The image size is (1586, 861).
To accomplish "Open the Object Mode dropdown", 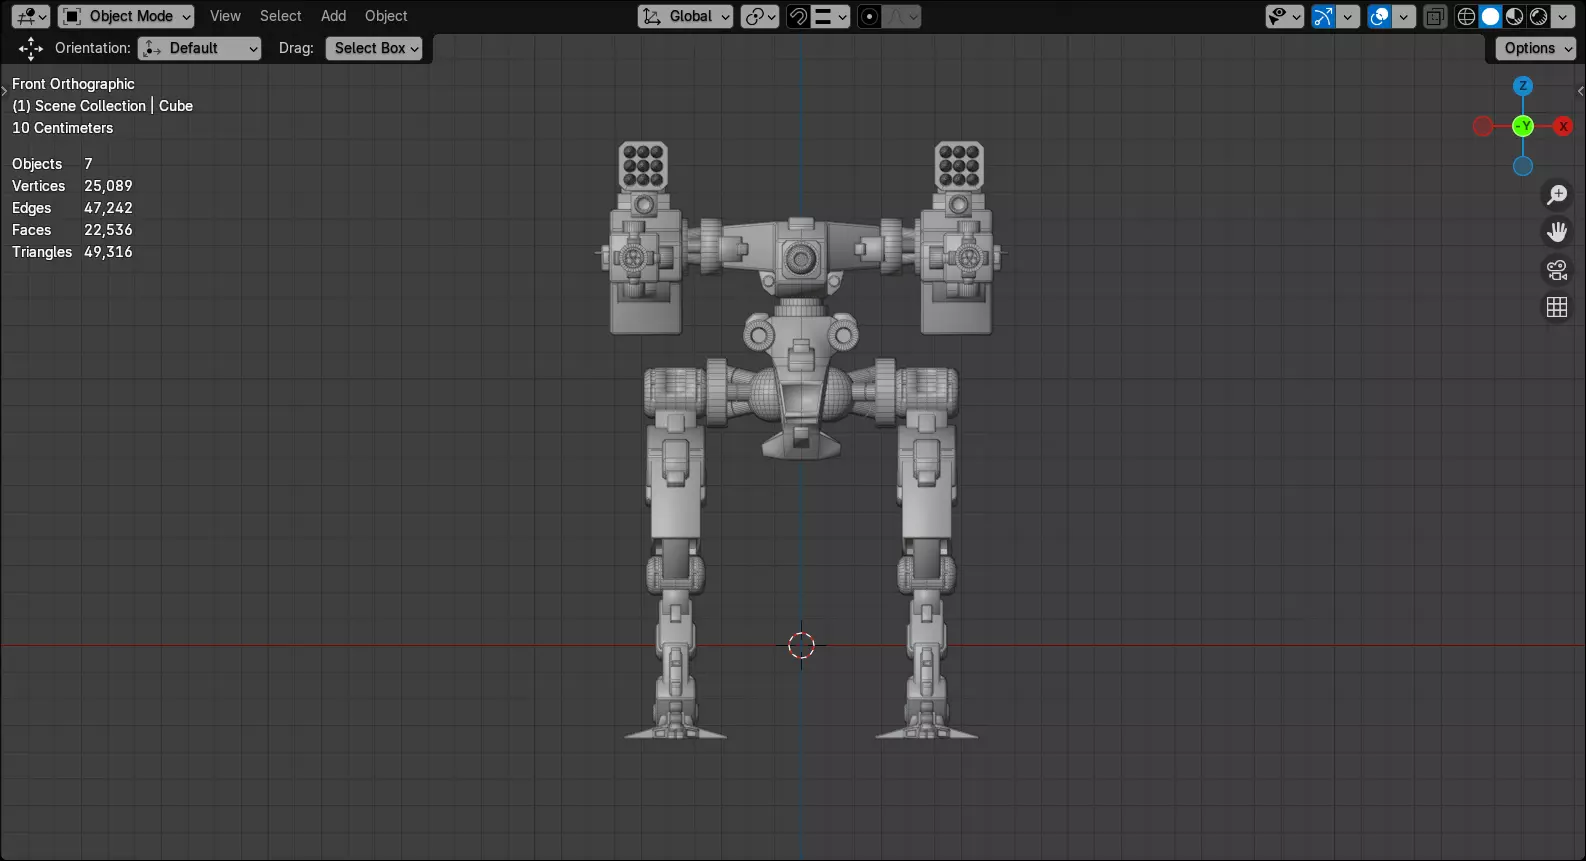I will point(126,16).
